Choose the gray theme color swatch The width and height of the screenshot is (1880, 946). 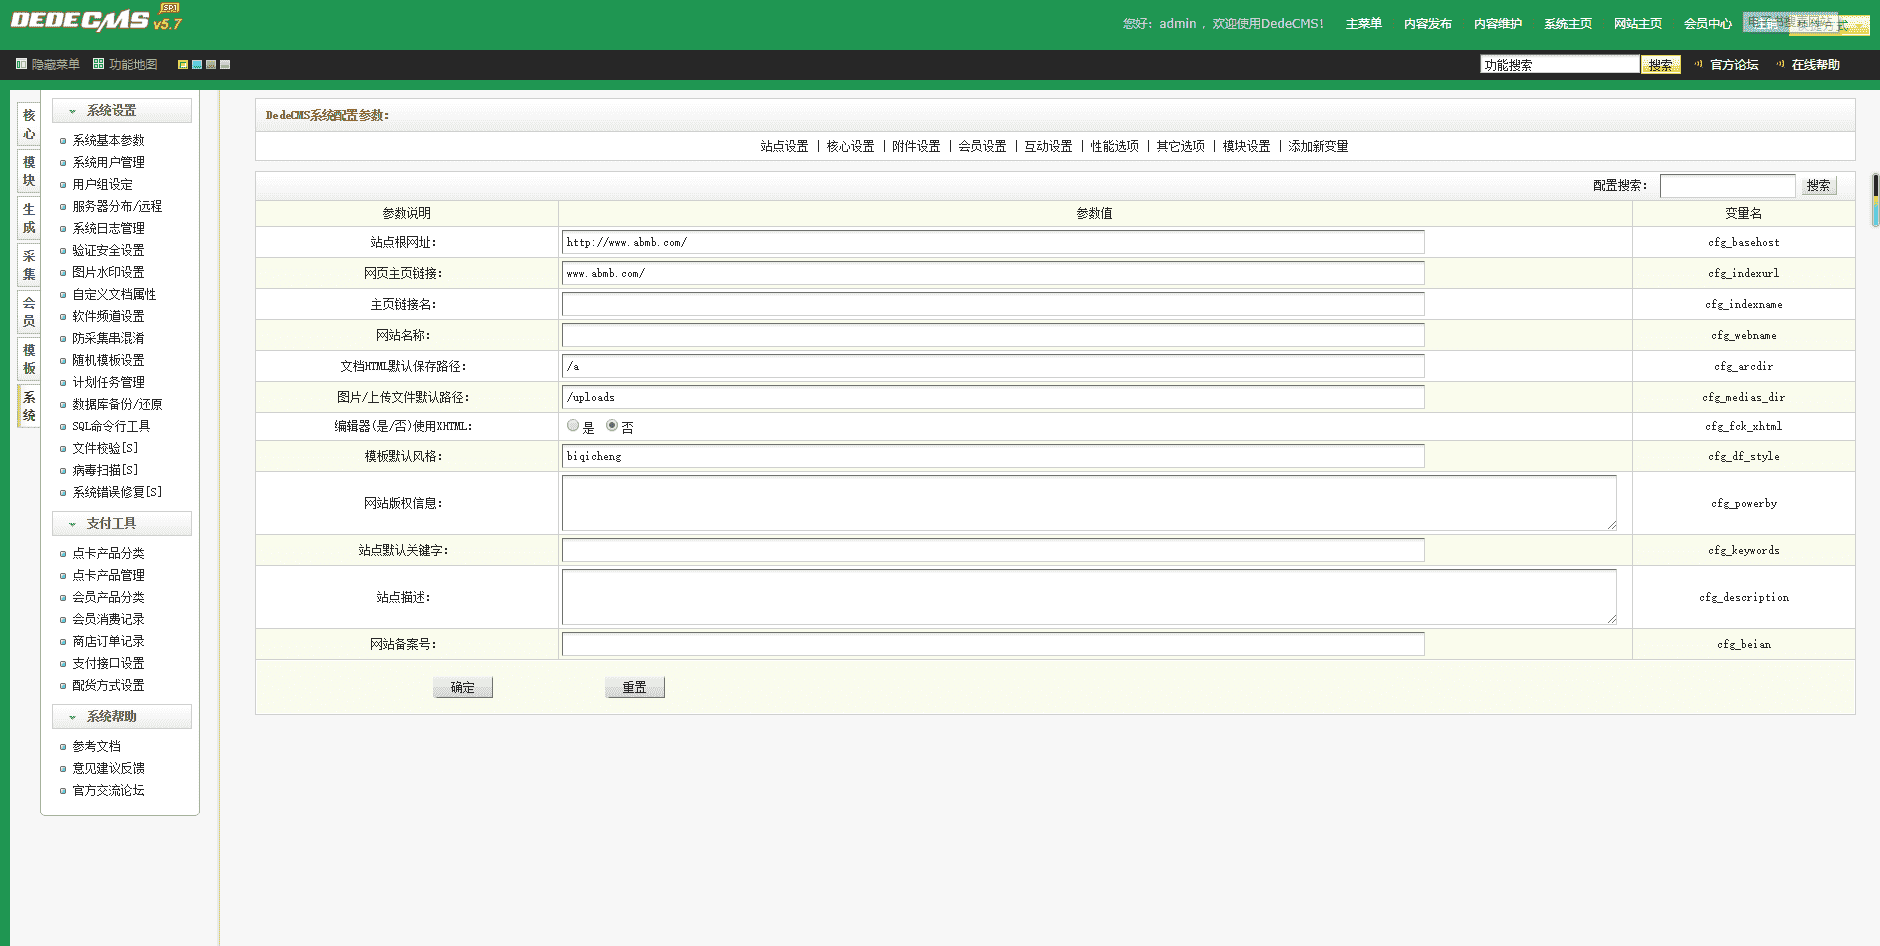click(225, 65)
